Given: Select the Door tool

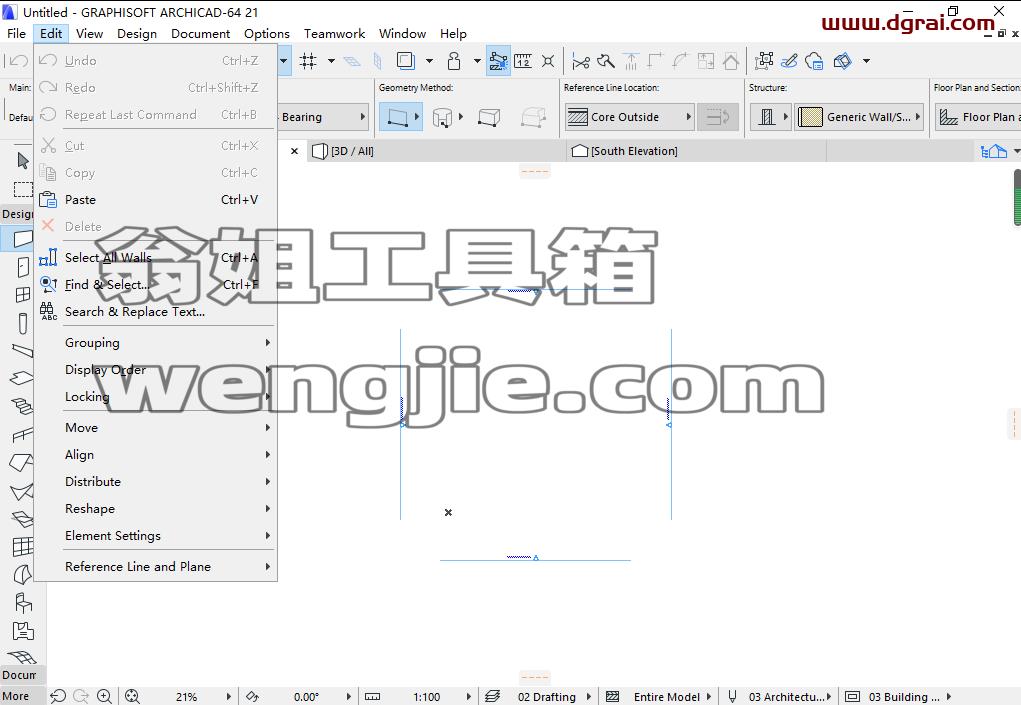Looking at the screenshot, I should click(x=23, y=267).
